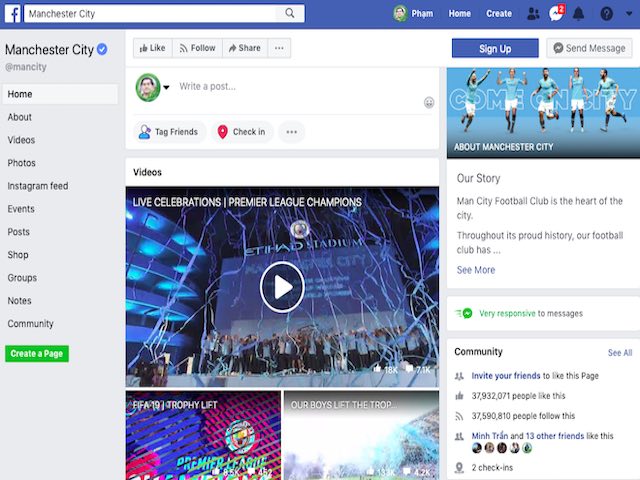Click the Videos section heading
The height and width of the screenshot is (480, 640).
click(147, 172)
